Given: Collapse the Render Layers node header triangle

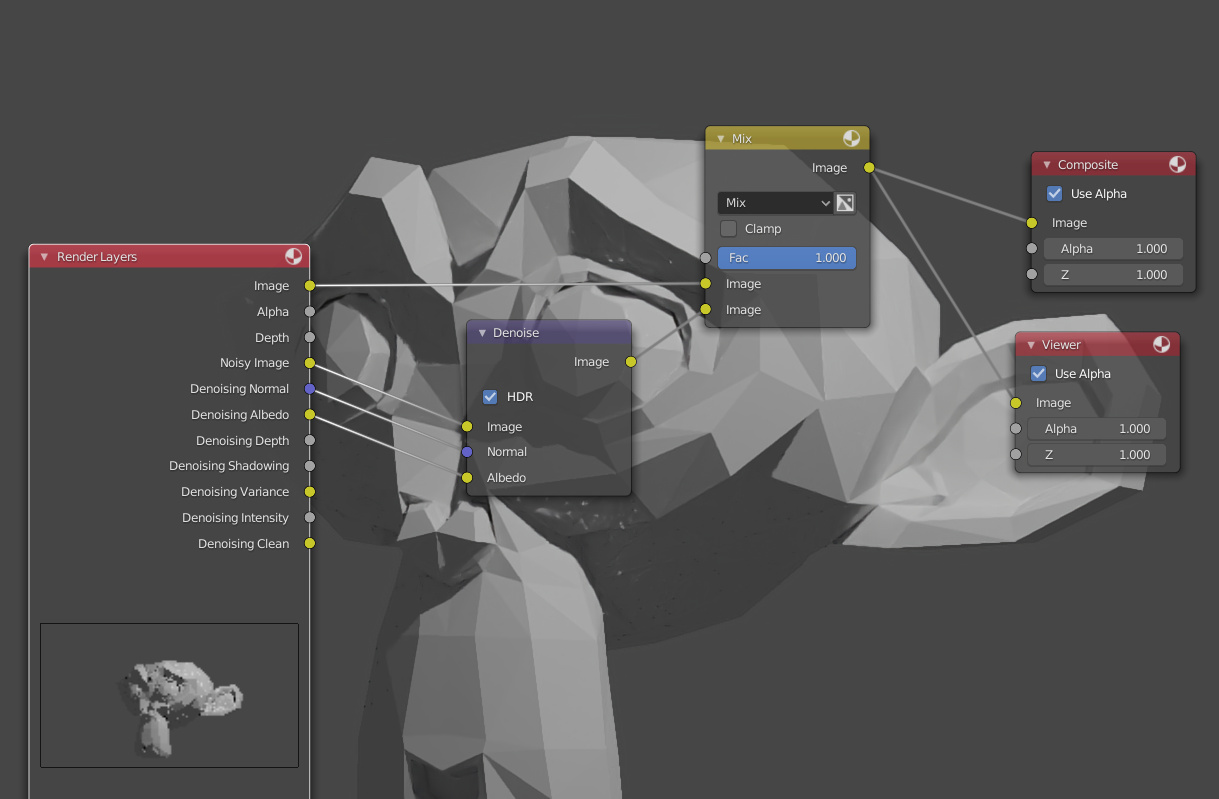Looking at the screenshot, I should click(43, 256).
